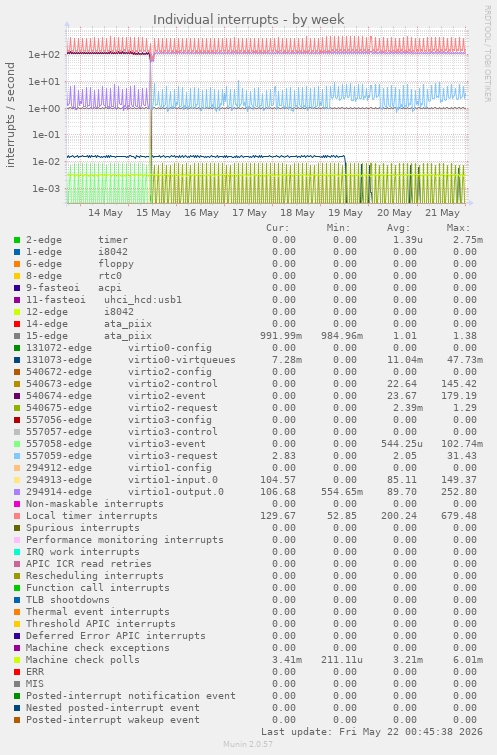This screenshot has height=755, width=497.
Task: Click the gray 15-edge ata_piix legend swatch
Action: coord(17,336)
